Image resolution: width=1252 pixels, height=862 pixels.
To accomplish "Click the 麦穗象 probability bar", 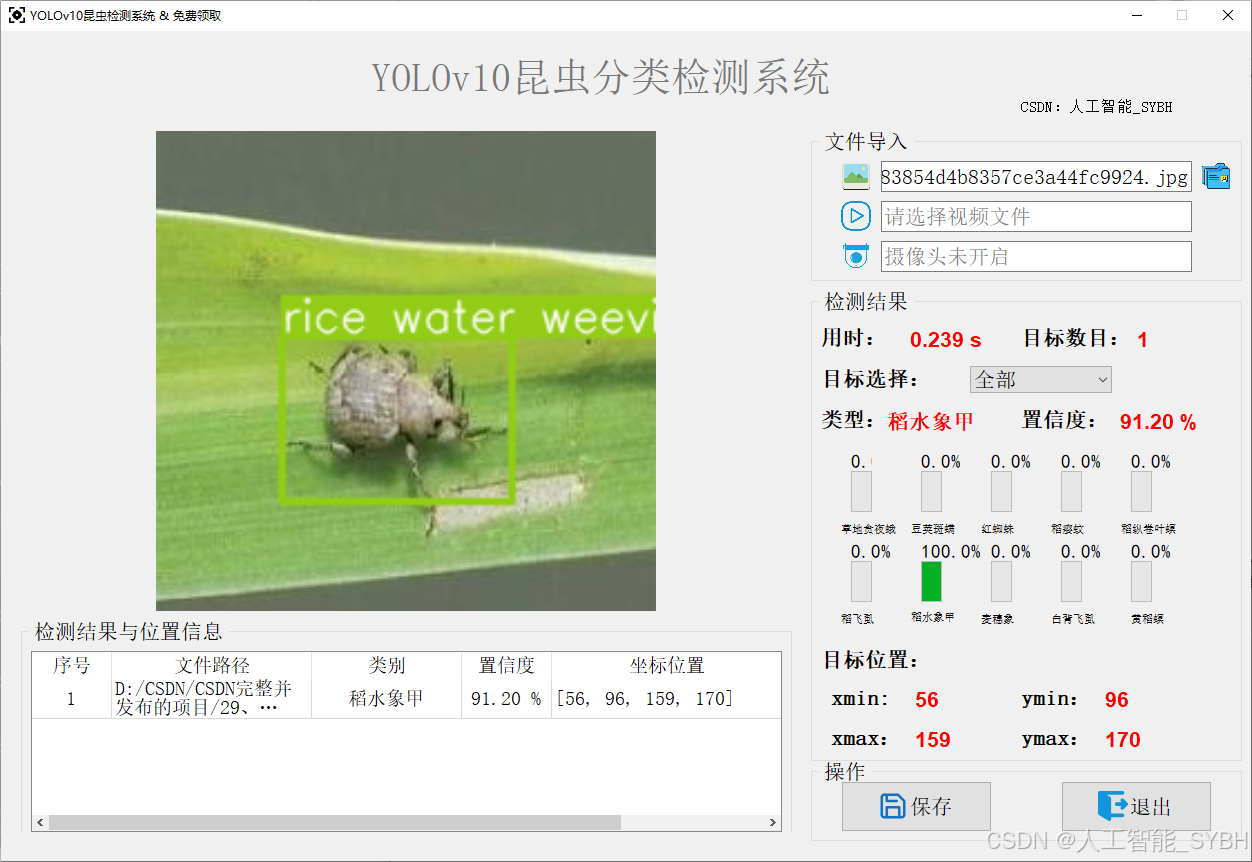I will tap(1001, 582).
